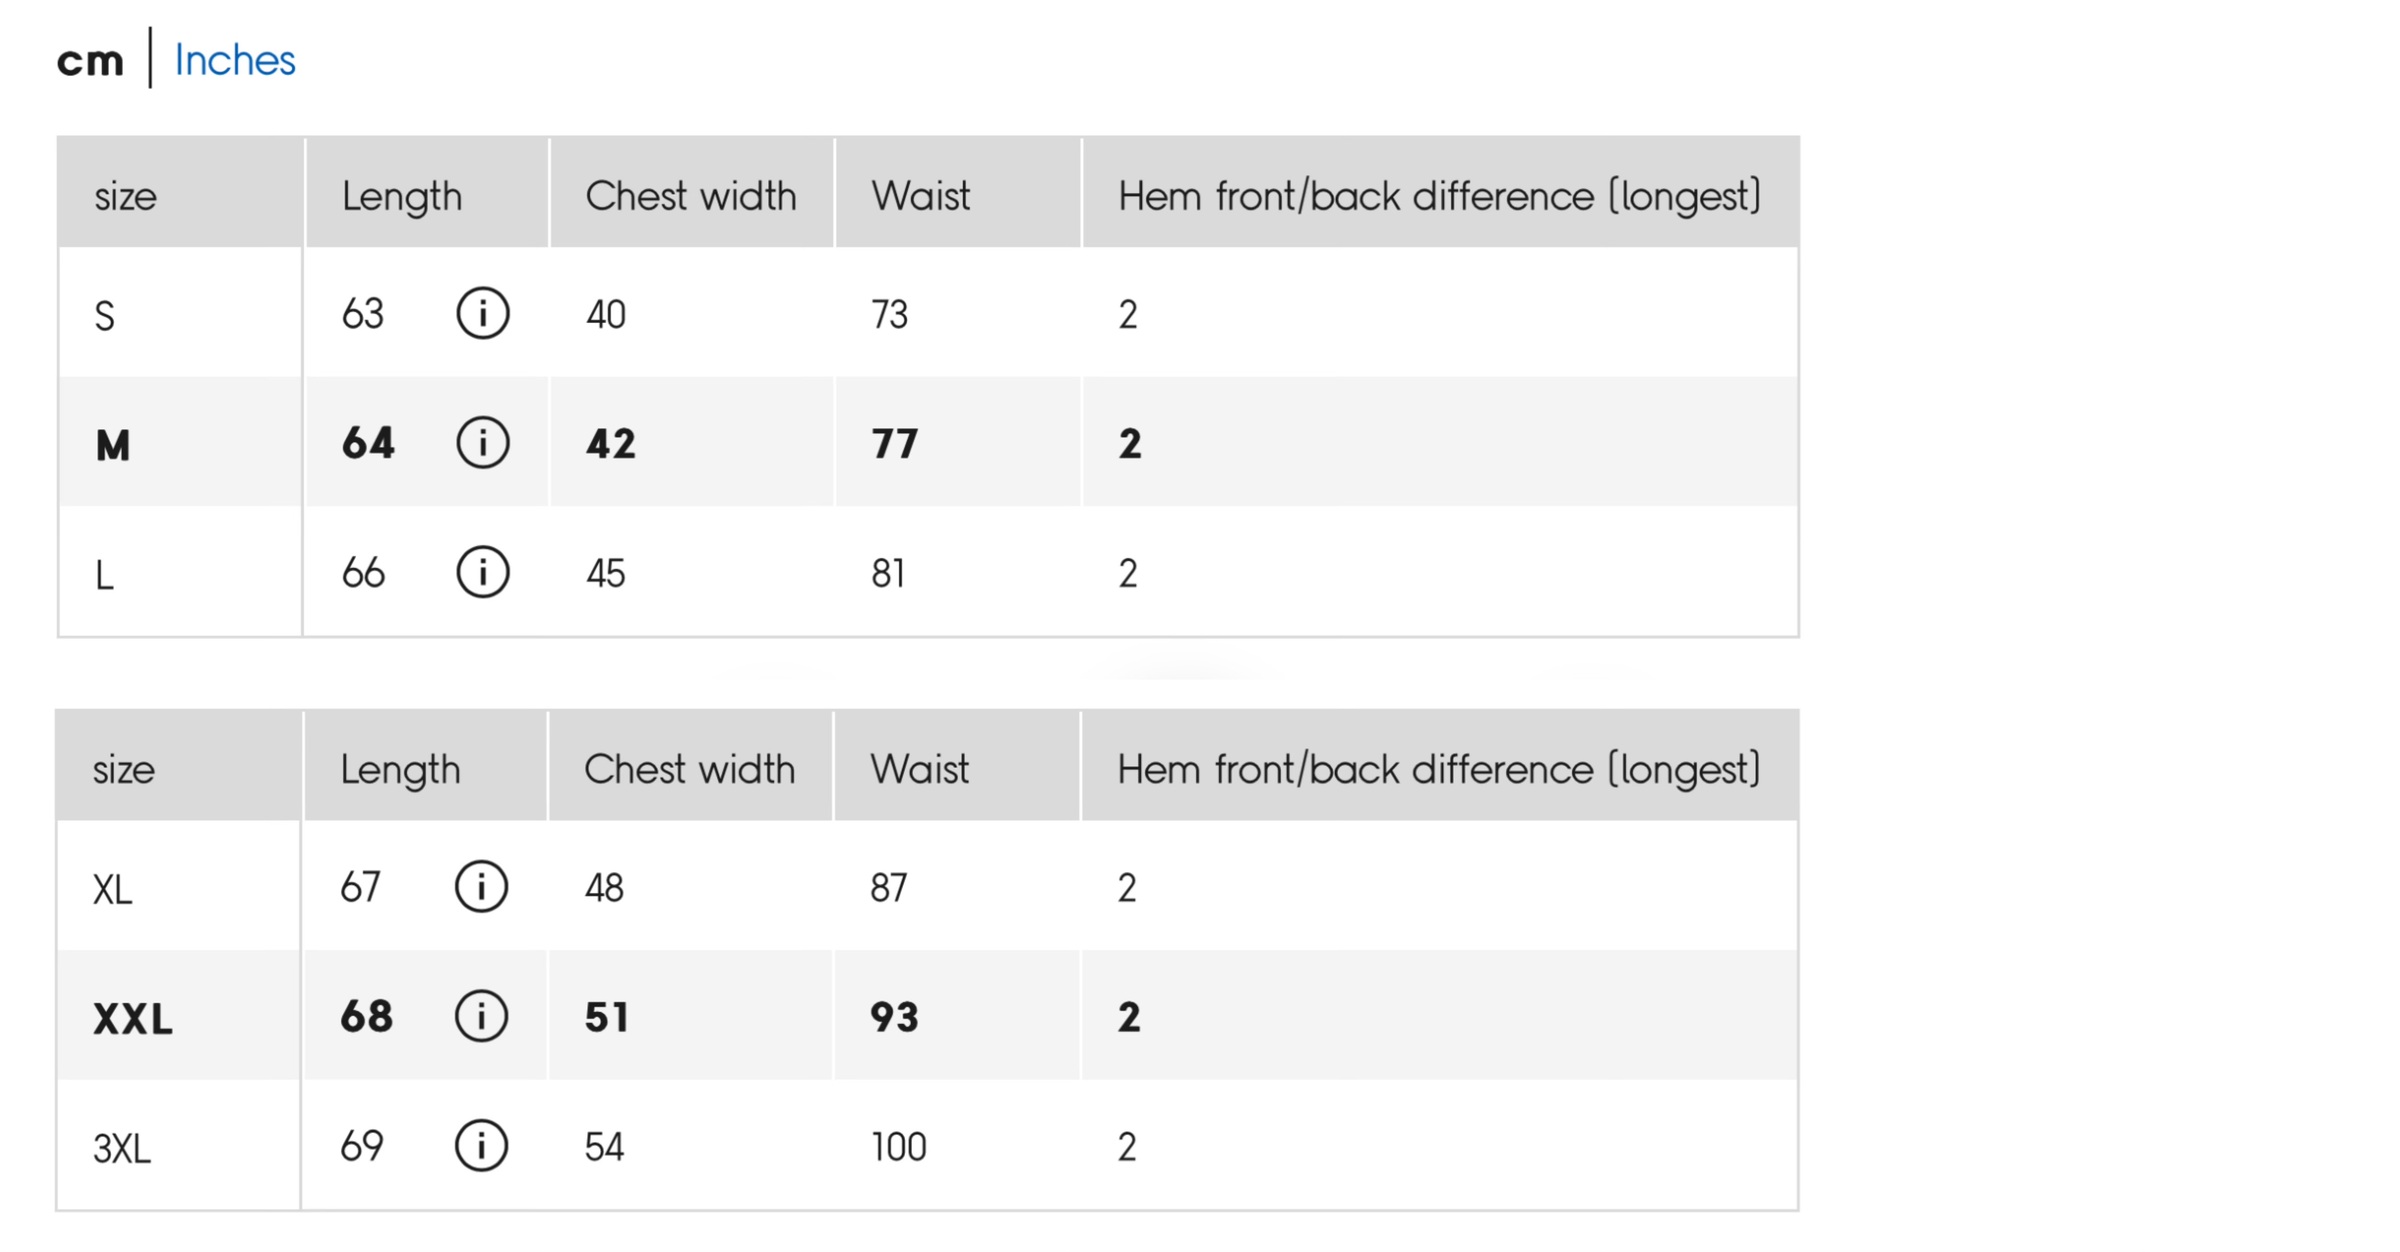Open the info icon beside XL length 67
The width and height of the screenshot is (2400, 1252).
click(x=481, y=886)
